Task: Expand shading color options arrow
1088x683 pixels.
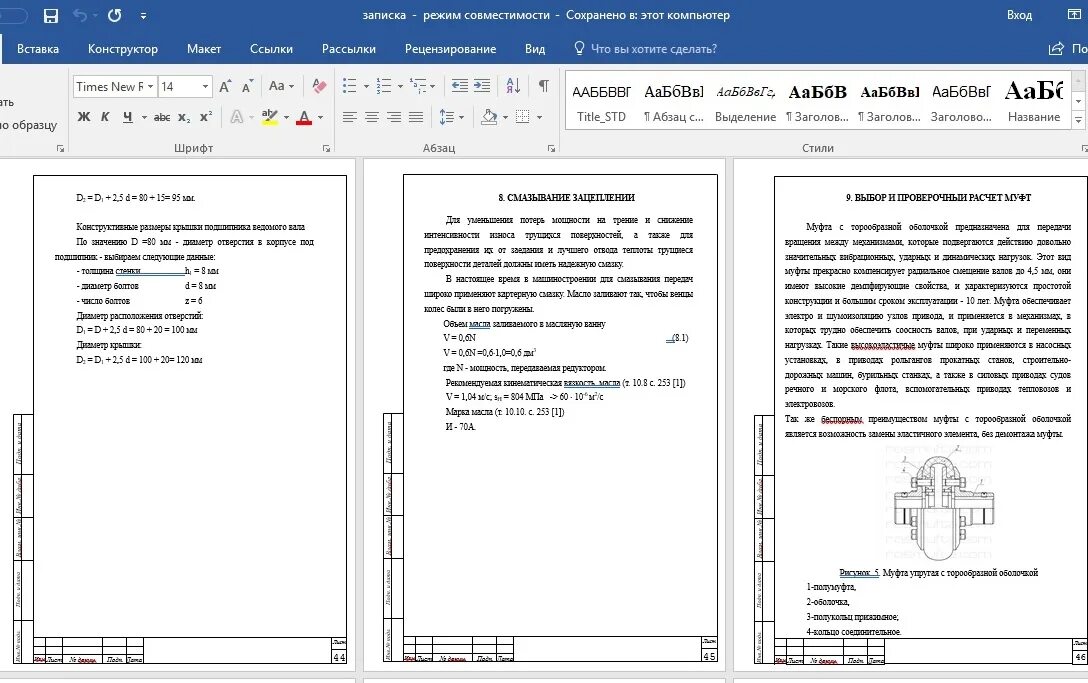Action: [x=505, y=117]
